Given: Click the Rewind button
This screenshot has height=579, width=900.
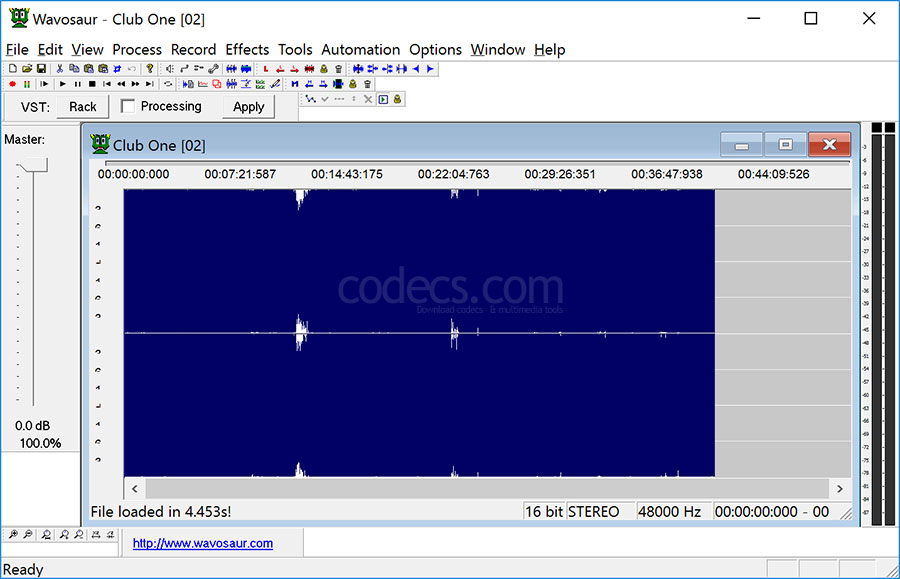Looking at the screenshot, I should [x=121, y=84].
